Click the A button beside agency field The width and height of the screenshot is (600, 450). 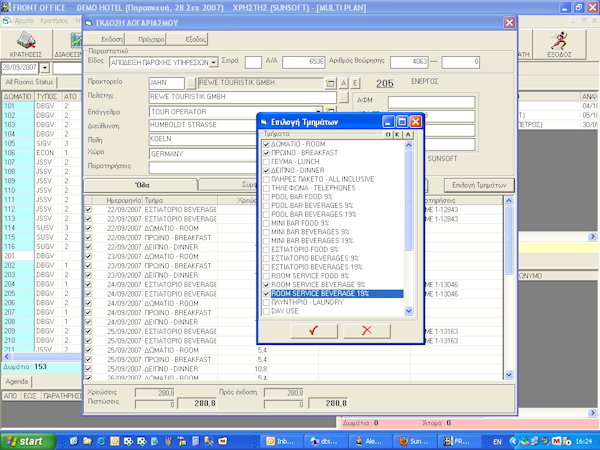click(x=343, y=83)
